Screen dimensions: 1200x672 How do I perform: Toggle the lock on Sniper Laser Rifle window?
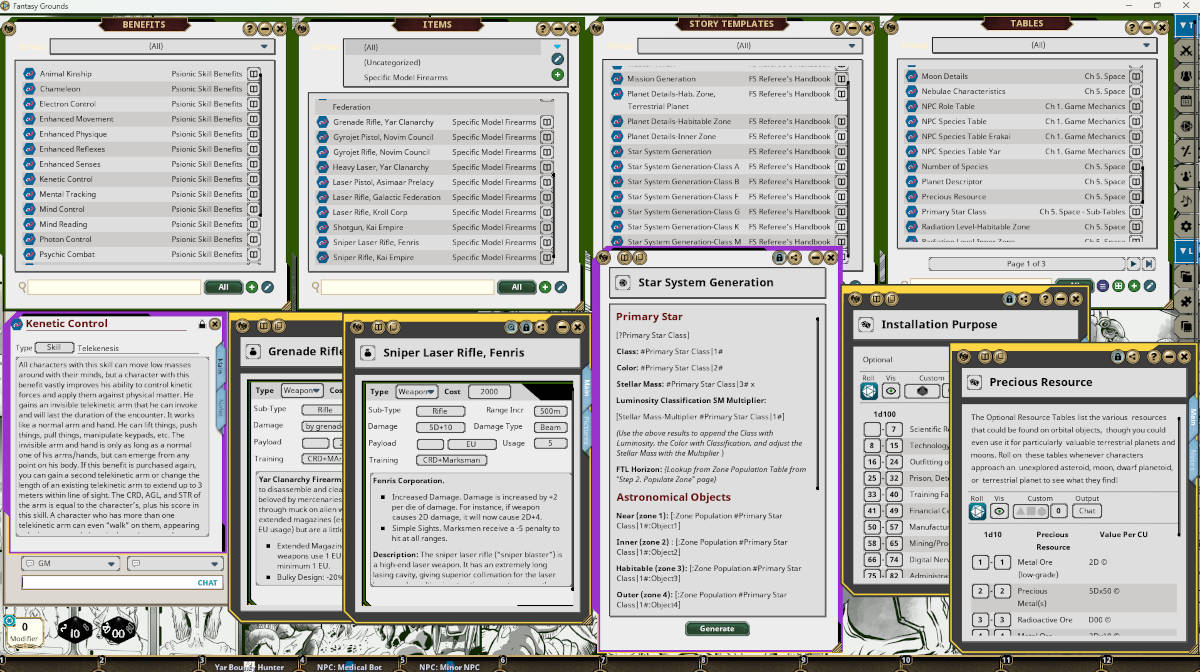tap(526, 326)
